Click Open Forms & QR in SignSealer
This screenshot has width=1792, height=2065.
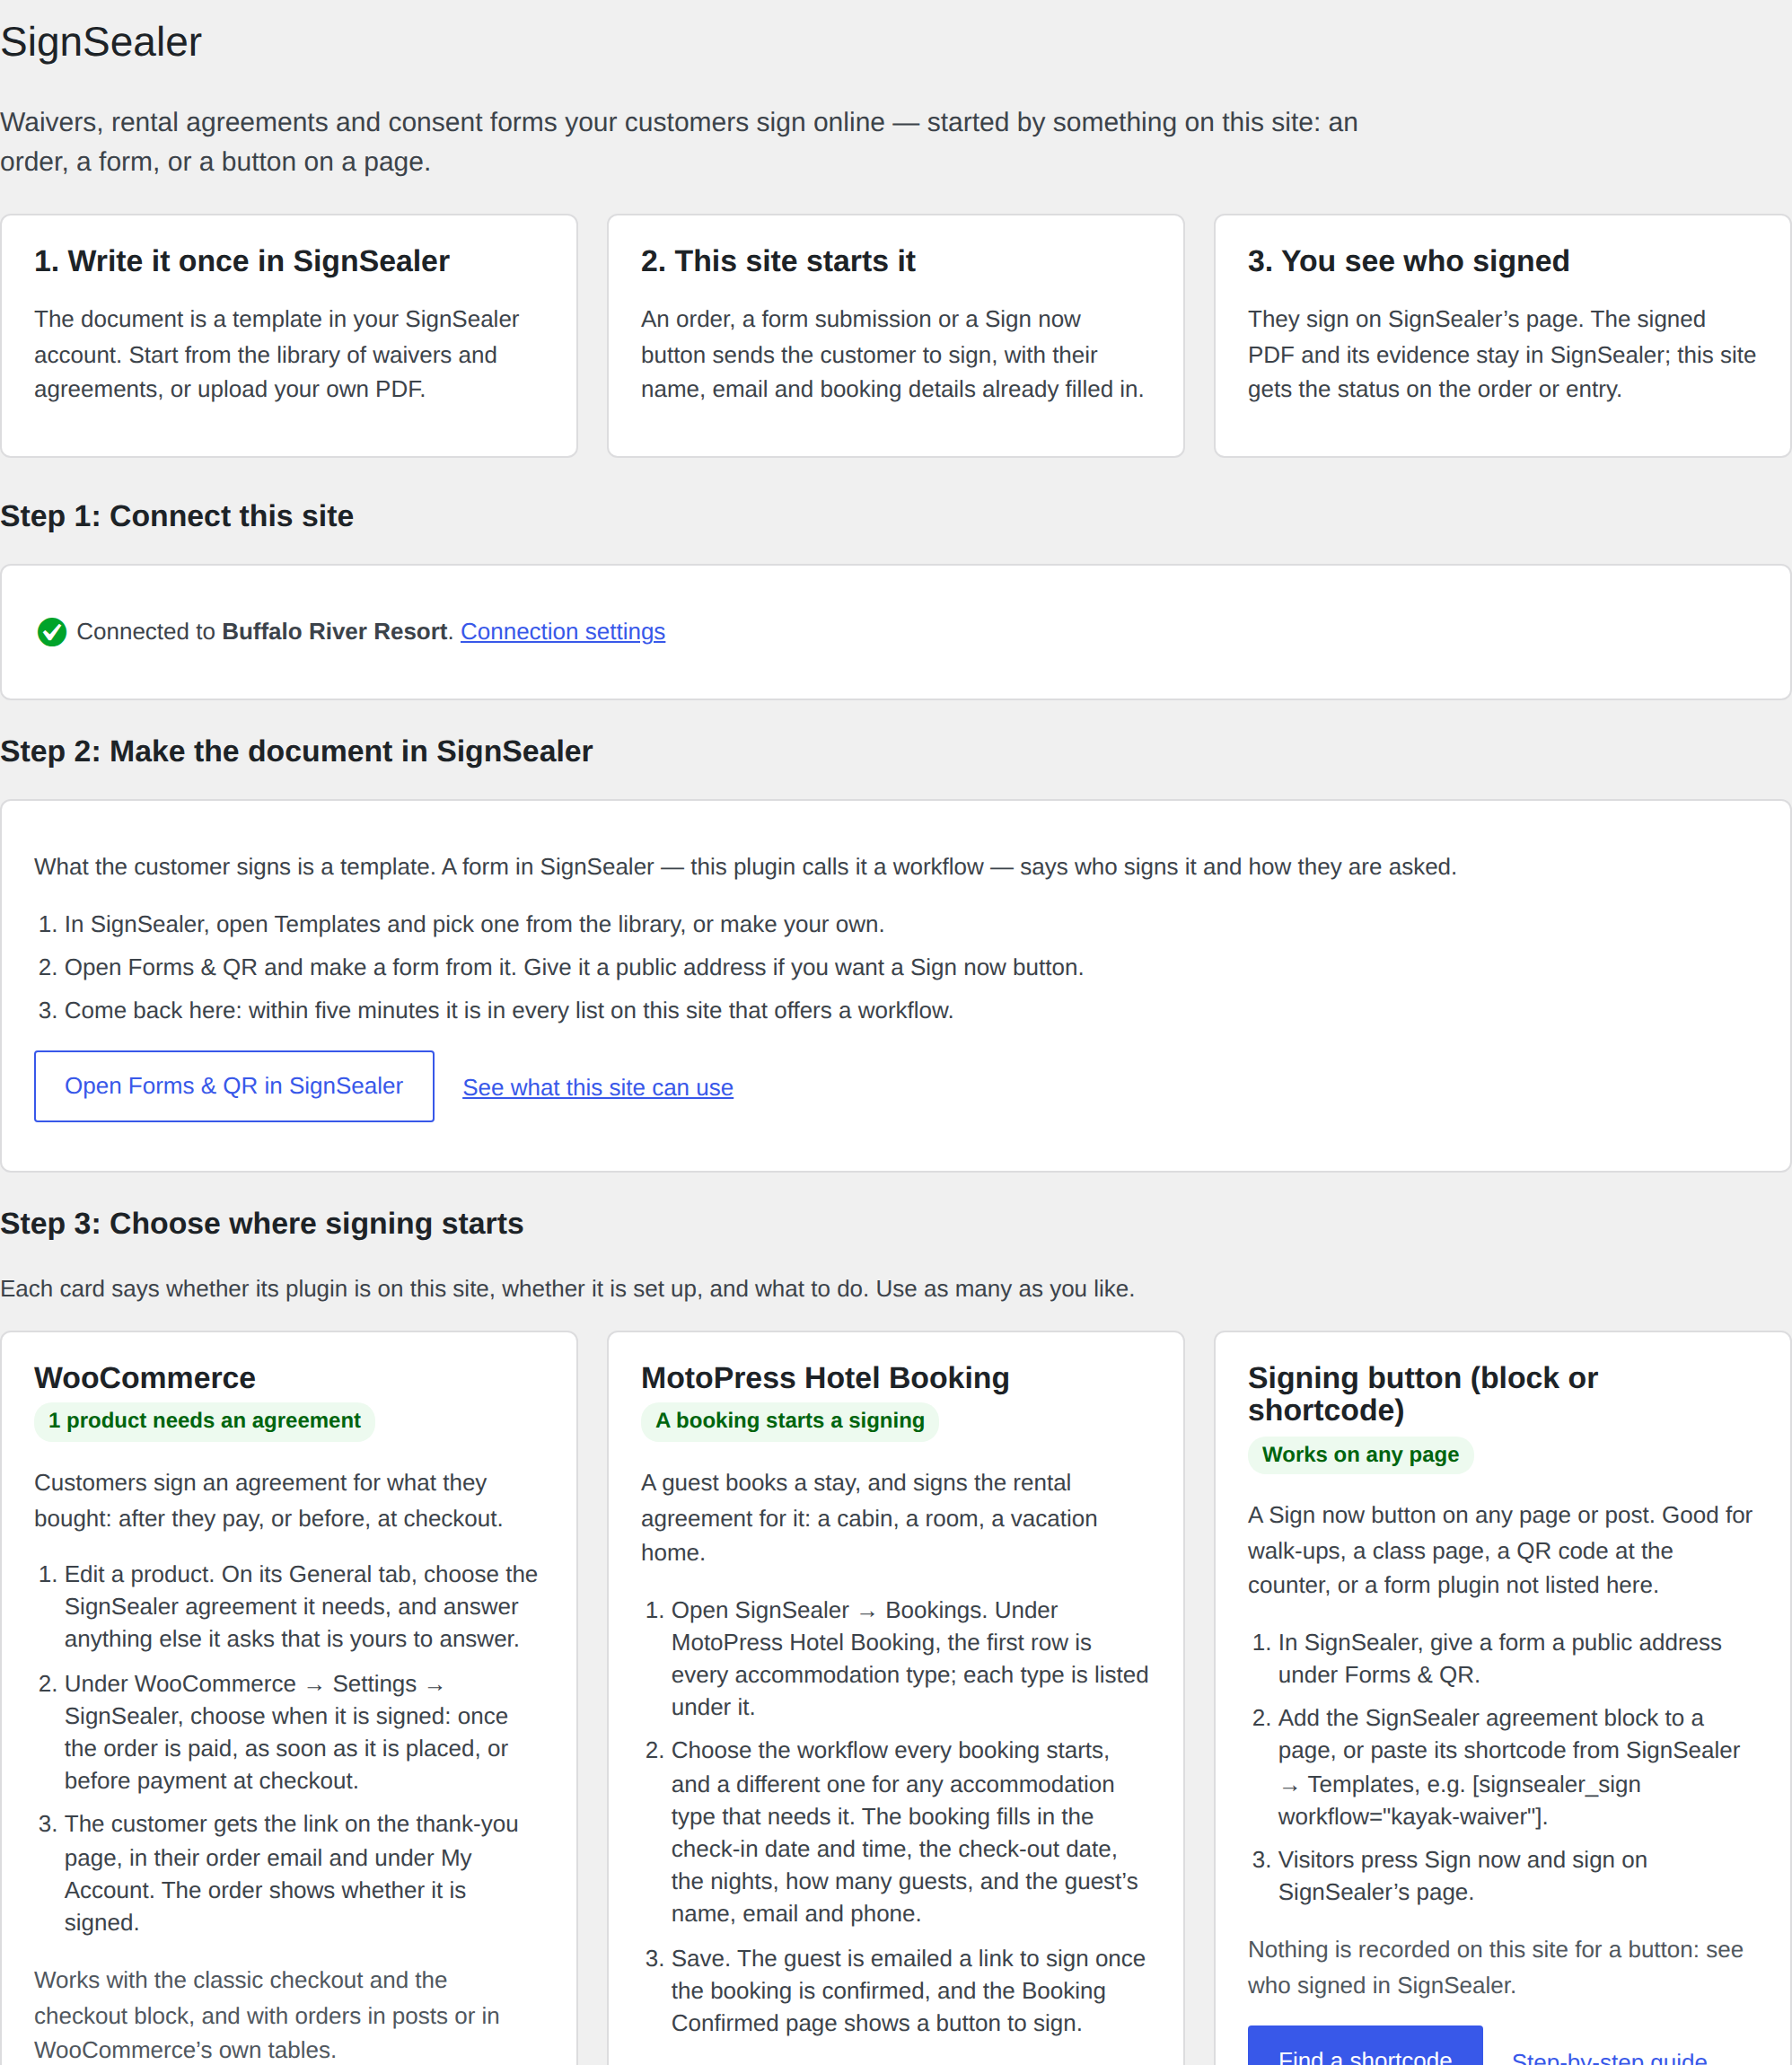(234, 1086)
